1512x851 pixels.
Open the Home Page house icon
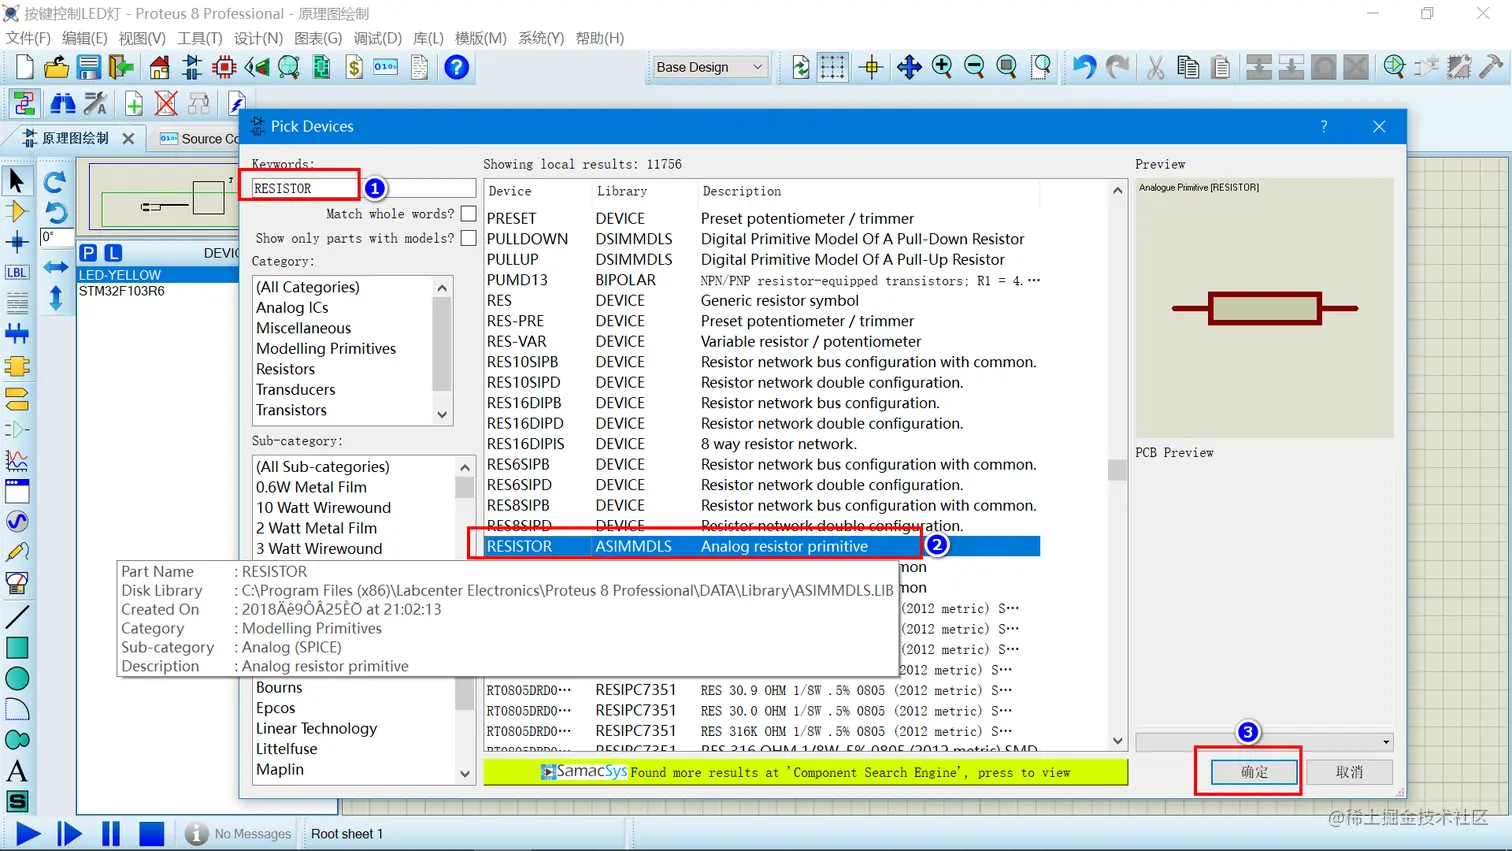click(x=159, y=67)
